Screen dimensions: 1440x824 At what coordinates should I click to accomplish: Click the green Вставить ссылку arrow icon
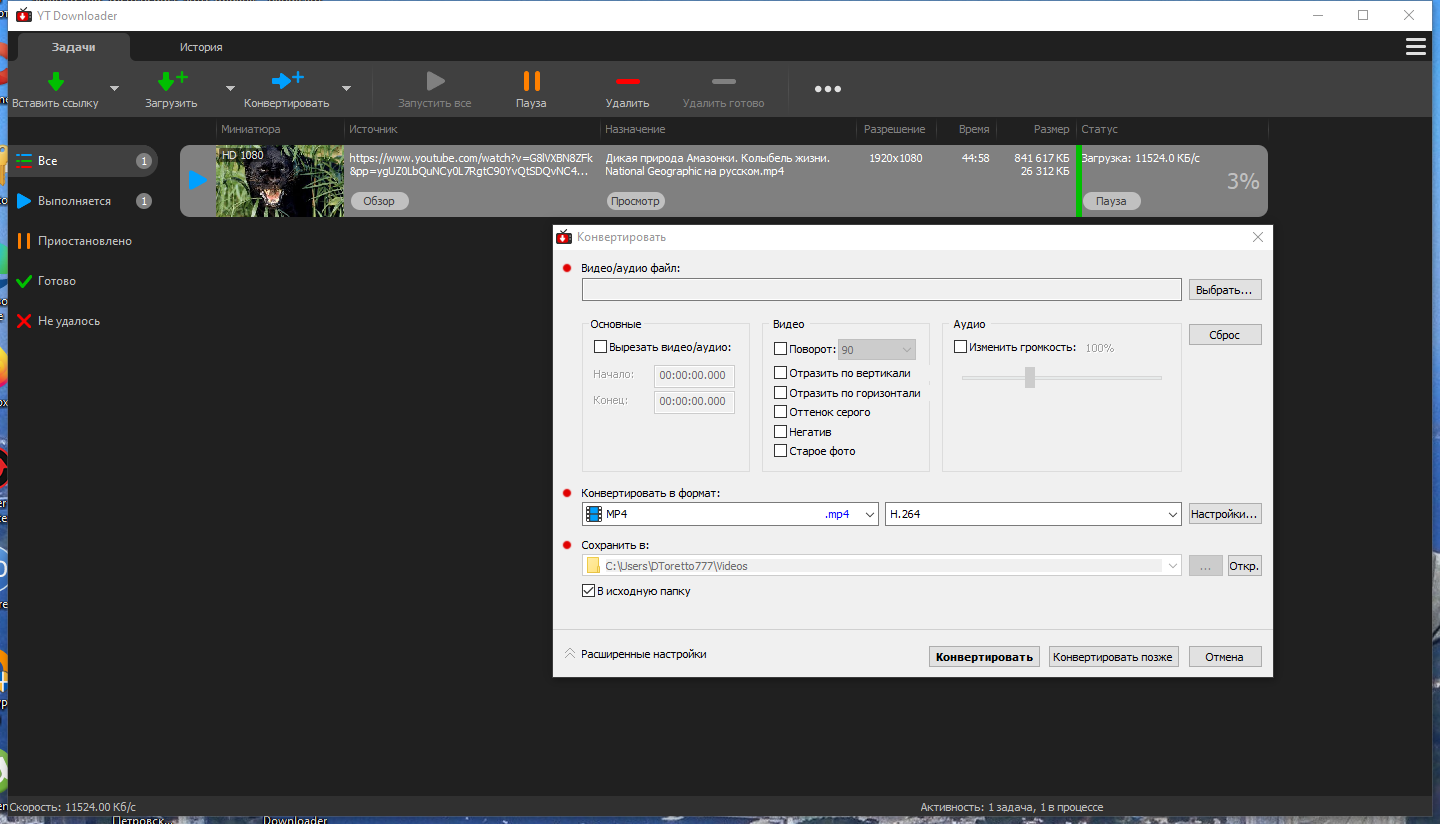click(x=56, y=82)
